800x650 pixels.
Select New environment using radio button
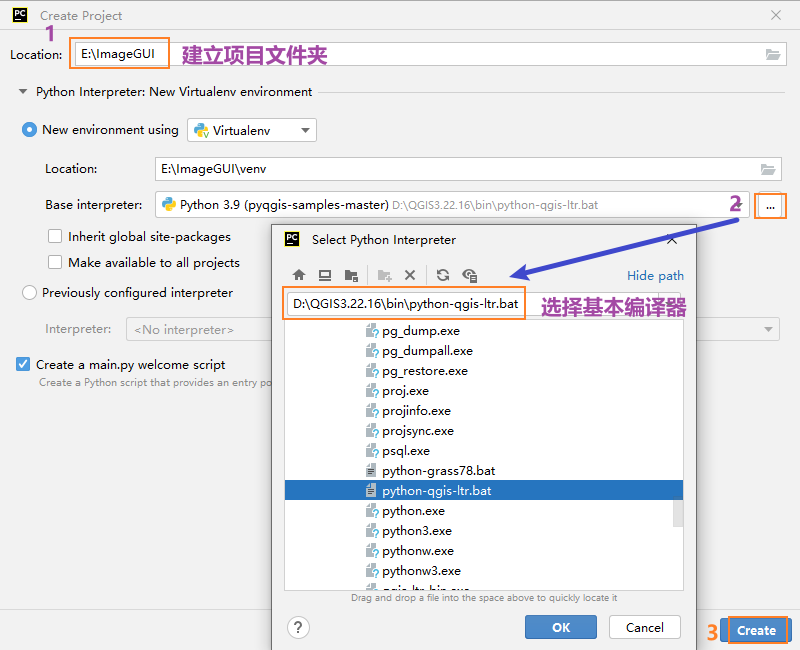click(29, 130)
